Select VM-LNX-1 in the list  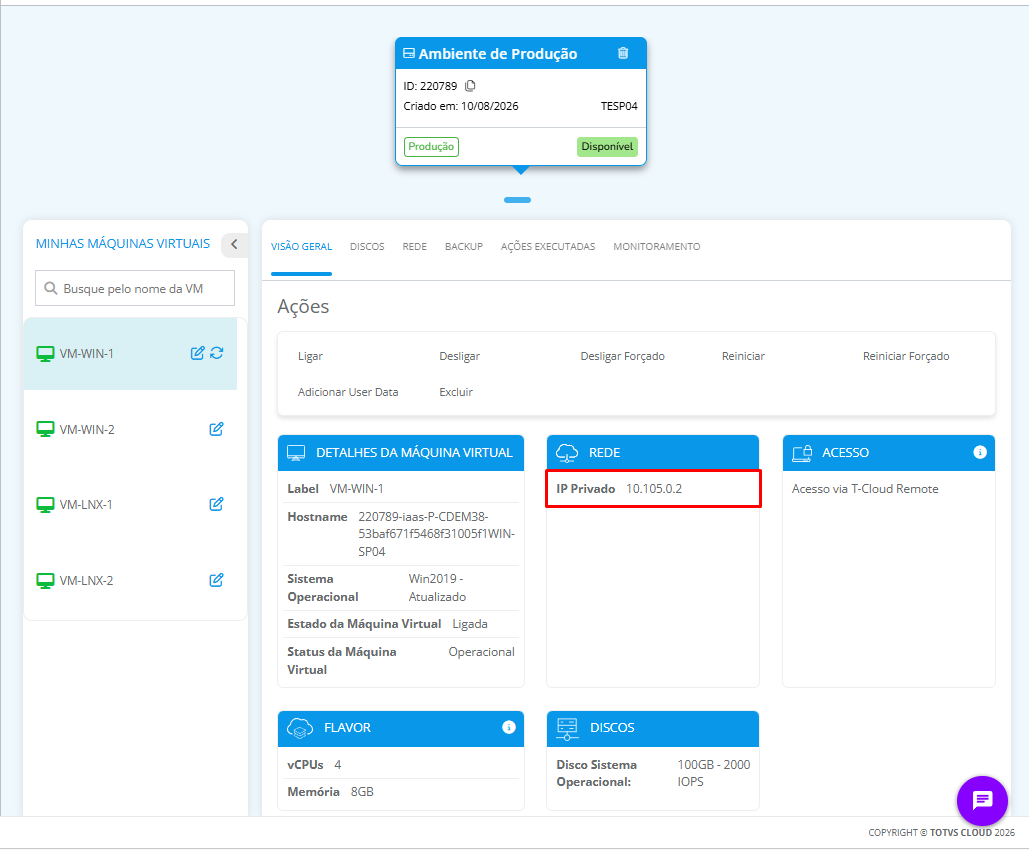86,505
